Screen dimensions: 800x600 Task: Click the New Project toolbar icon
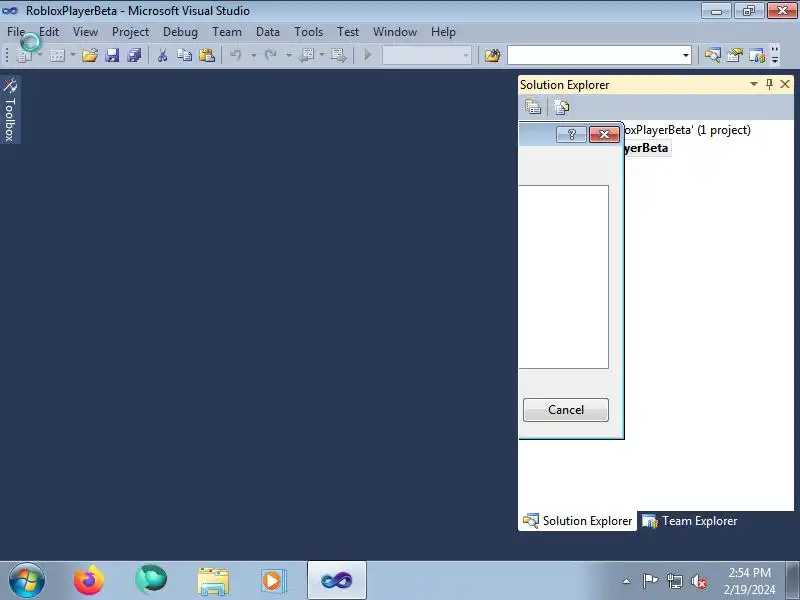tap(24, 55)
